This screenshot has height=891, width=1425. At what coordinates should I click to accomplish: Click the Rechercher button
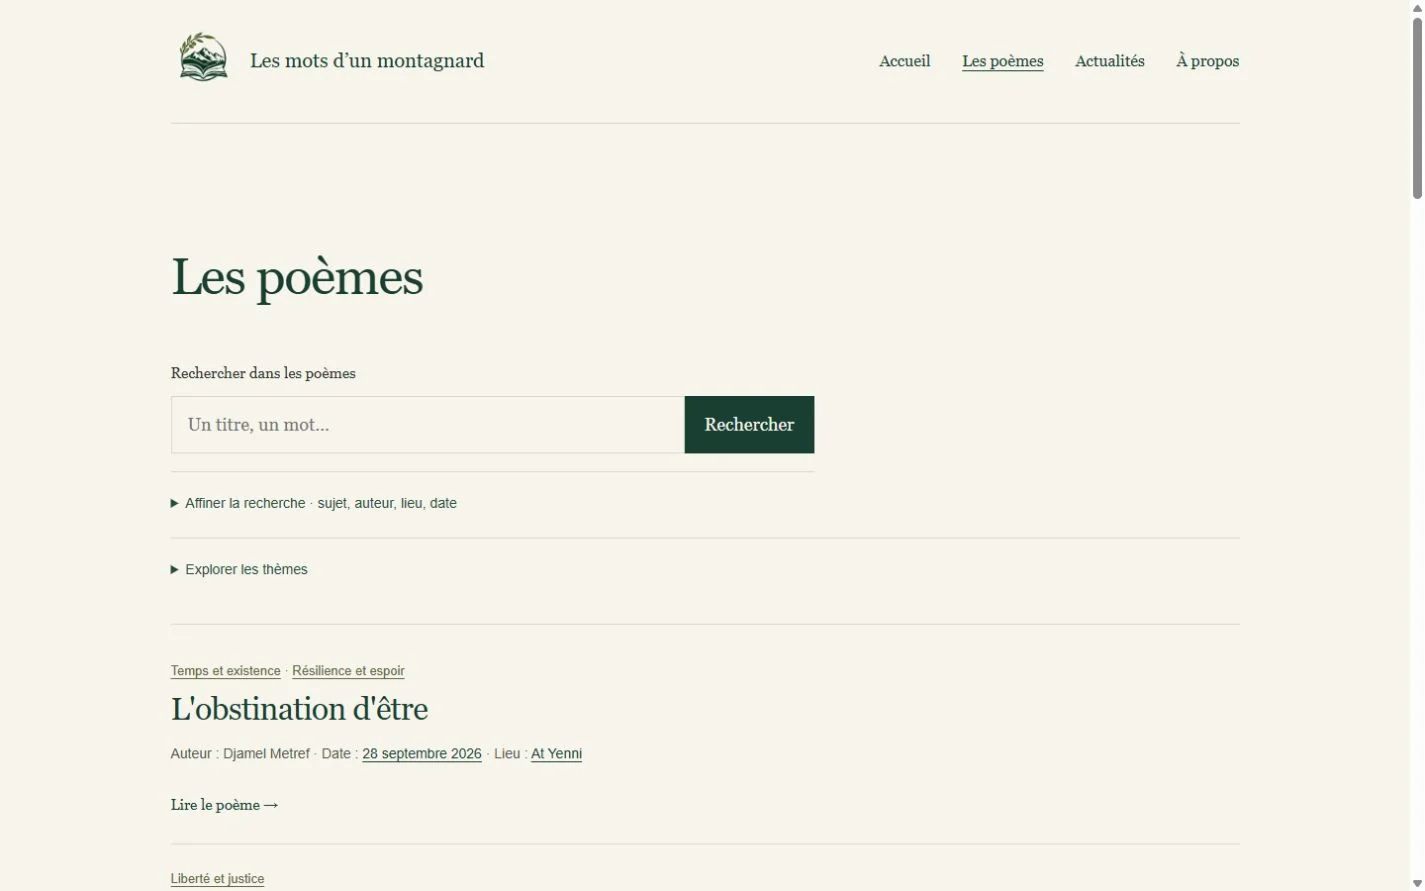[749, 425]
